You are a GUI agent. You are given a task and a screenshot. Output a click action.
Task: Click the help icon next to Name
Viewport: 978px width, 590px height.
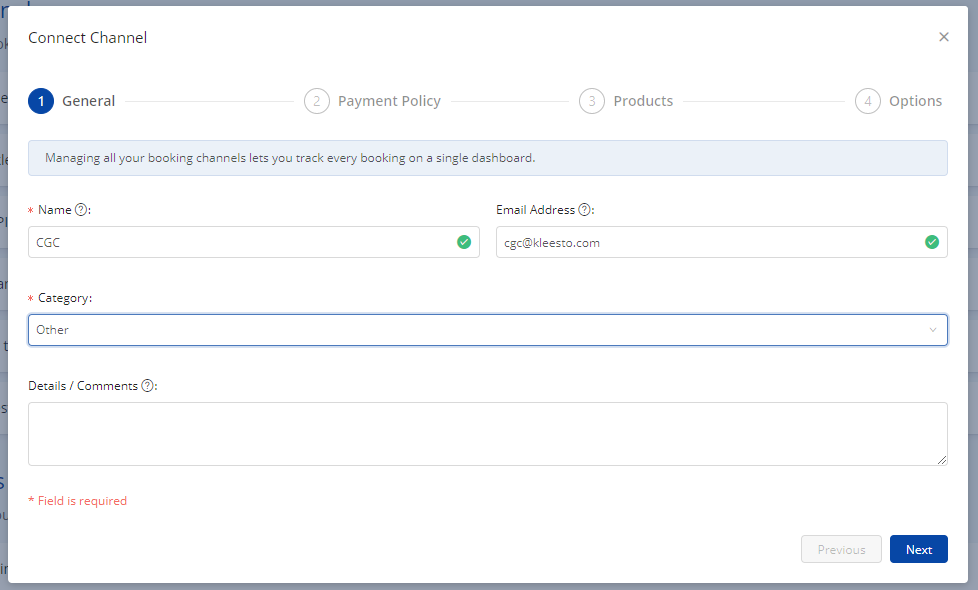point(82,210)
